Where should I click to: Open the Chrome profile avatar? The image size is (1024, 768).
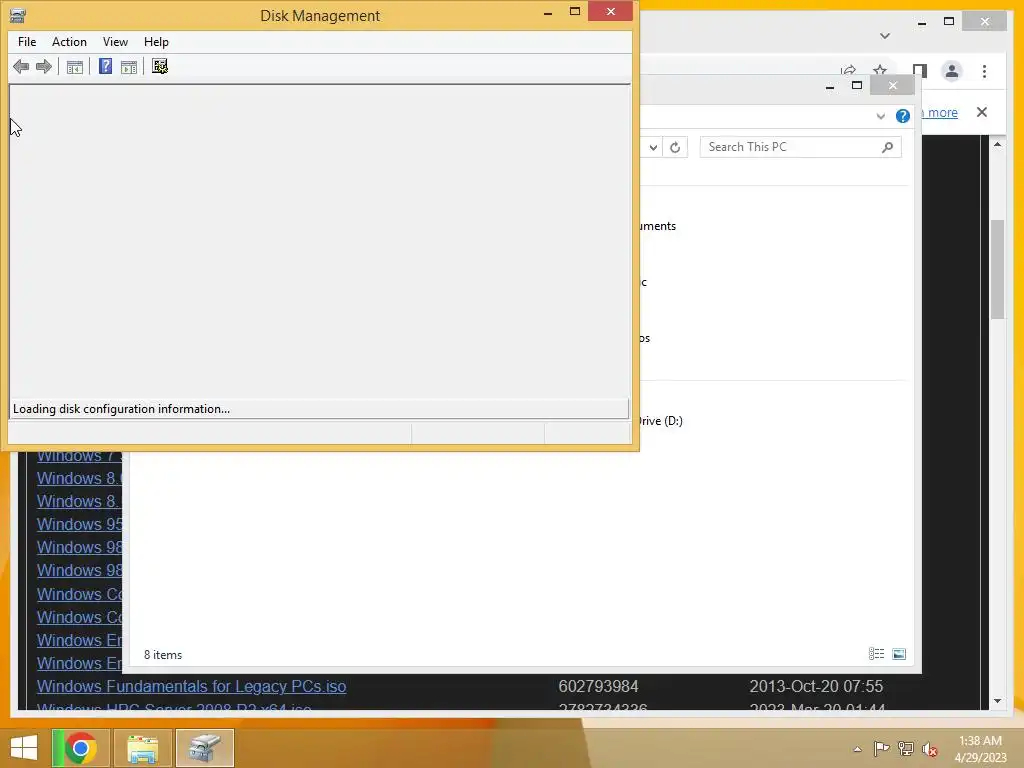tap(952, 71)
